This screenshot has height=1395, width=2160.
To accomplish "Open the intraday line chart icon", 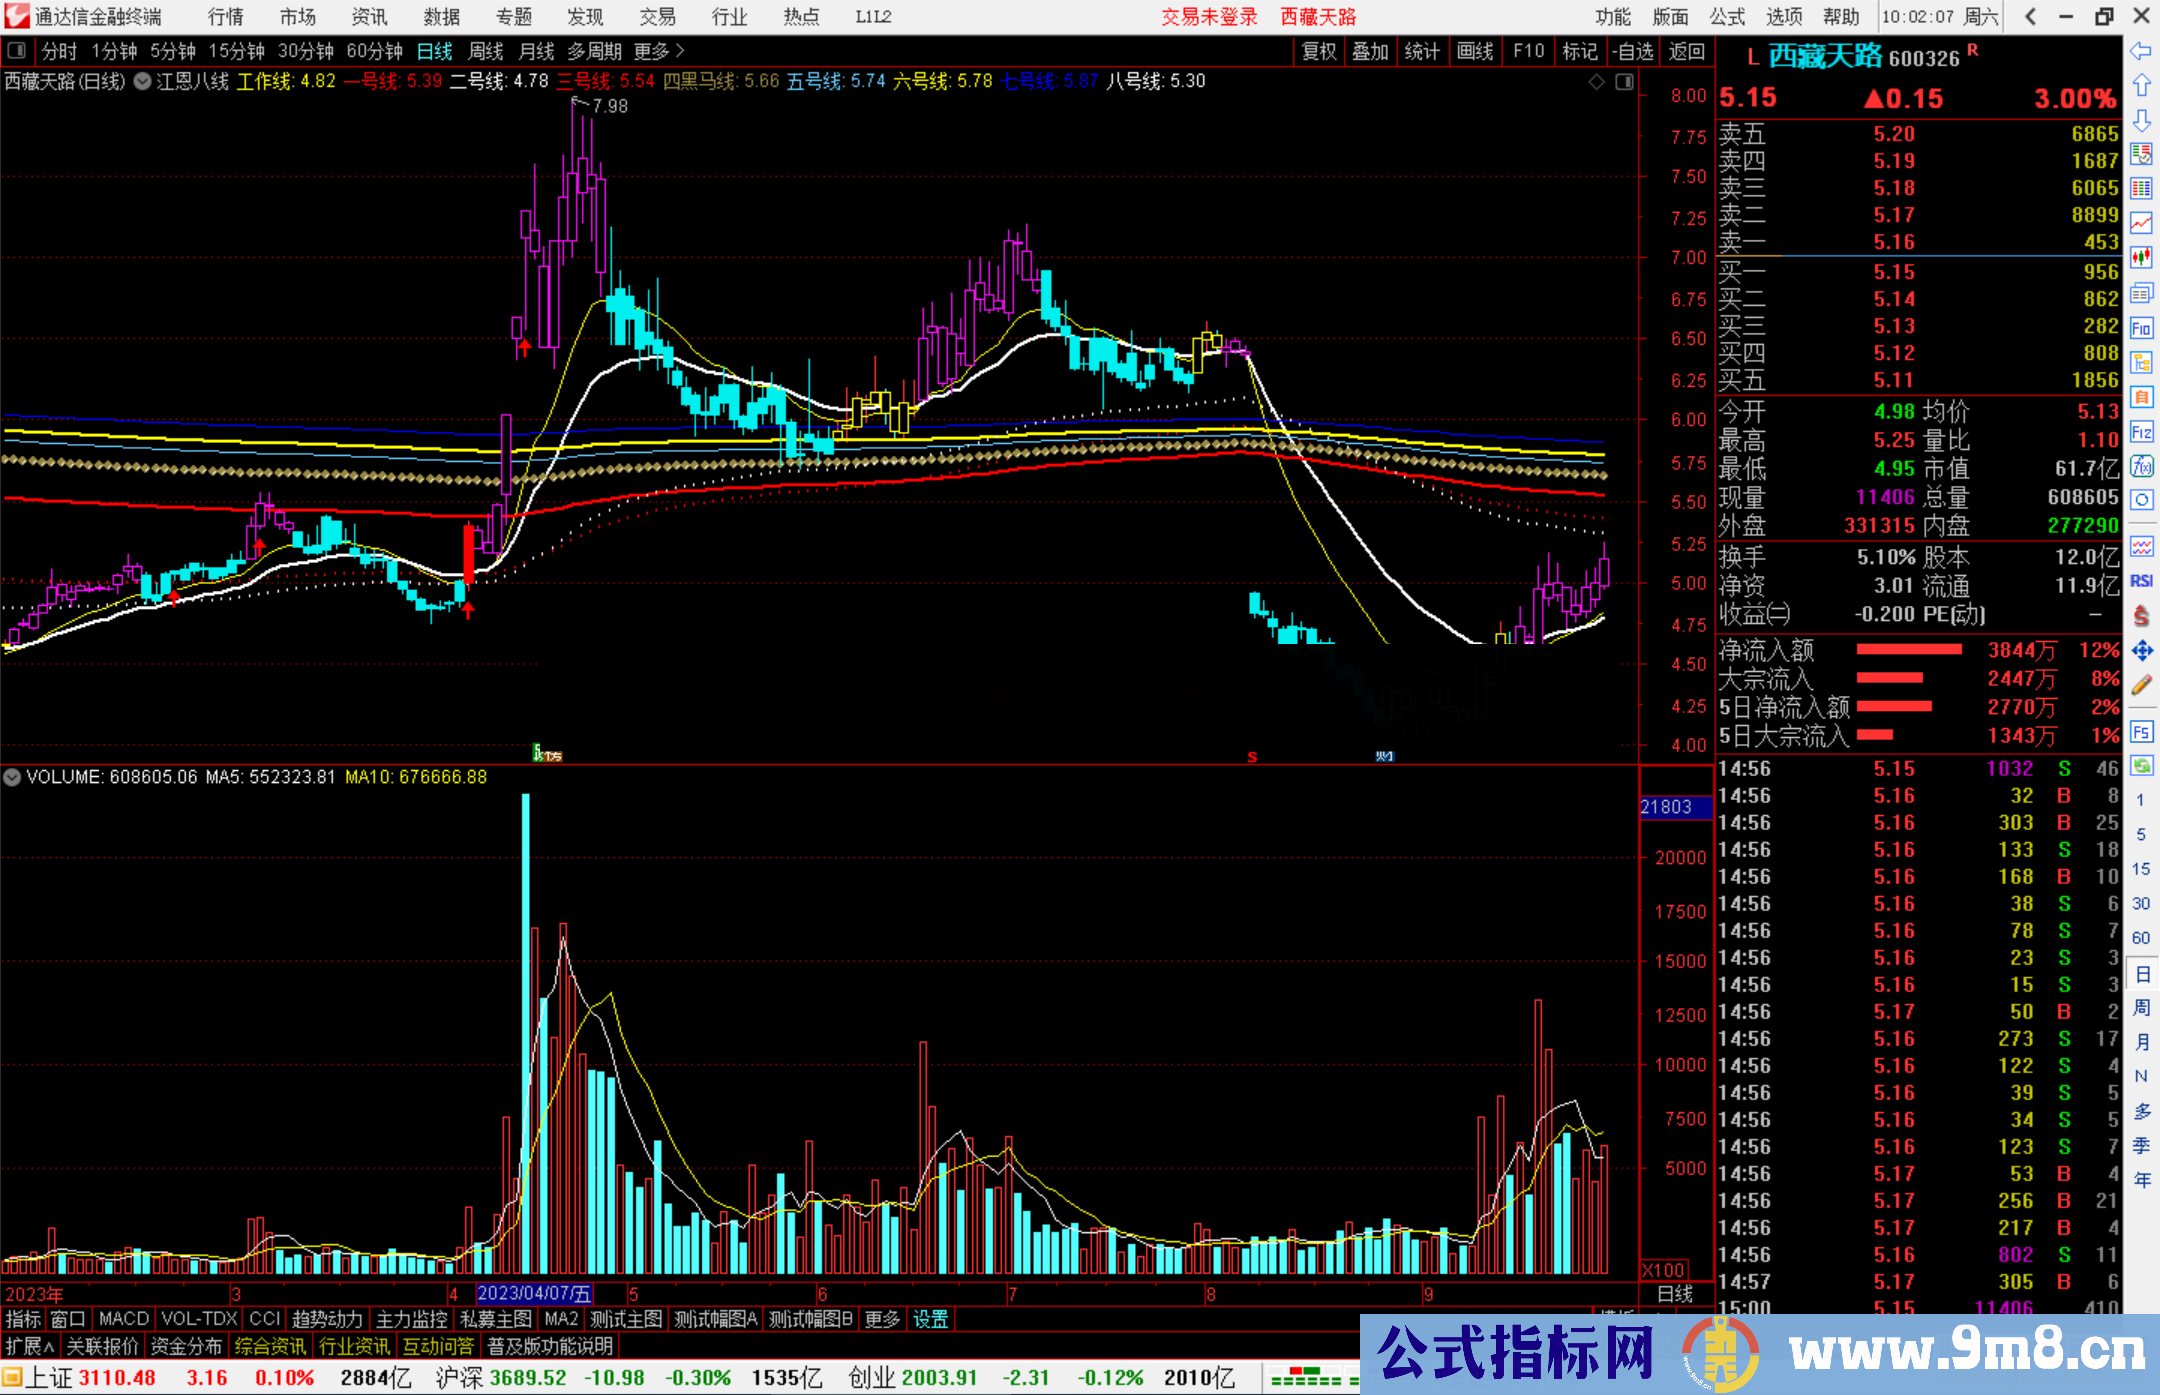I will [2141, 224].
